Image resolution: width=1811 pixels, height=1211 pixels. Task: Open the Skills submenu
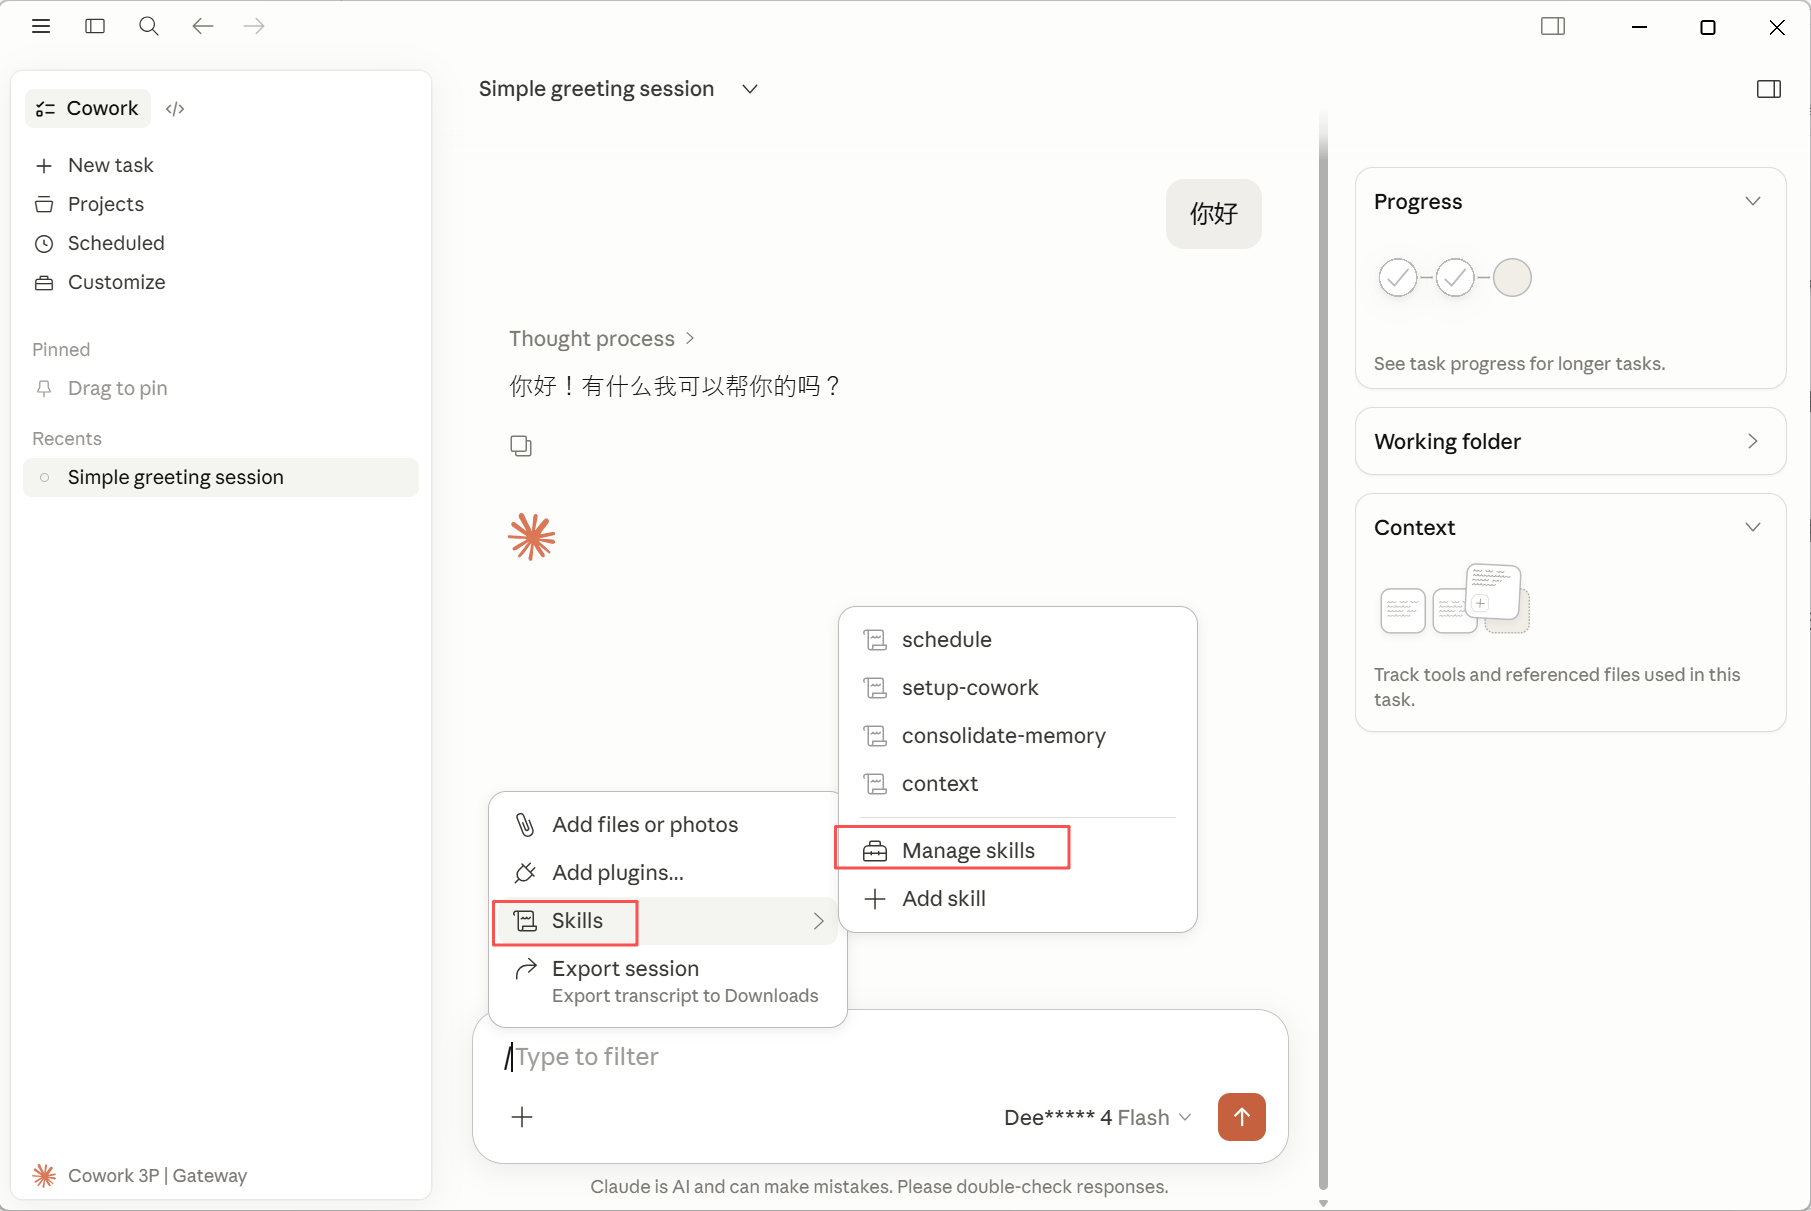(x=668, y=921)
